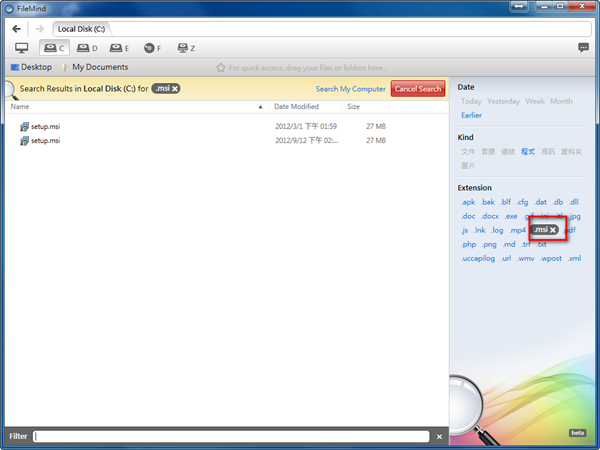Filter by .blf extension

coord(505,202)
